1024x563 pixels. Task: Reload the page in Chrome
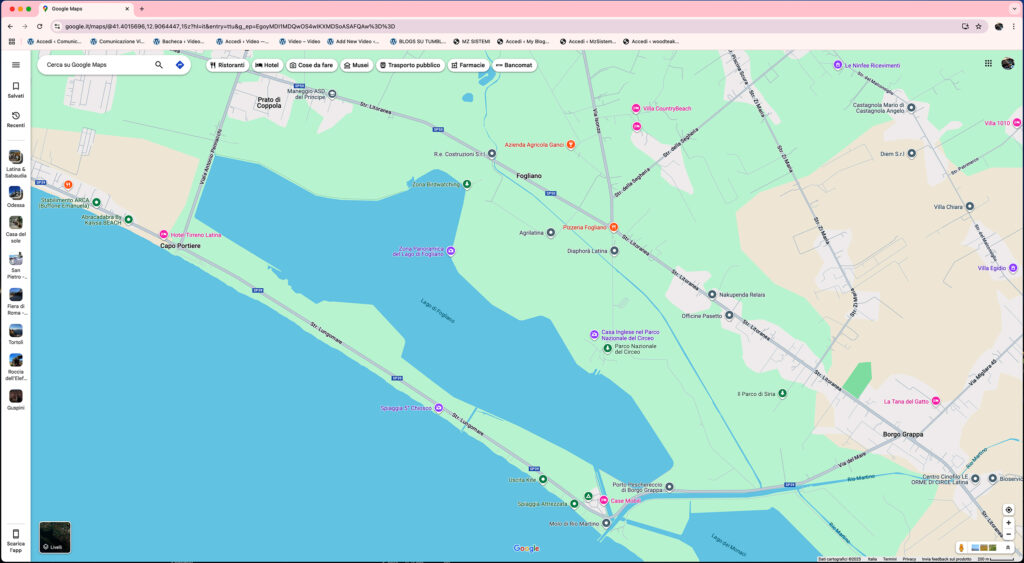coord(40,26)
